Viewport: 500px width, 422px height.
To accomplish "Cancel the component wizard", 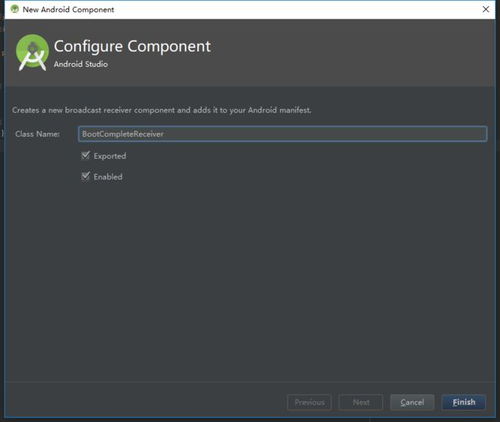I will 412,402.
